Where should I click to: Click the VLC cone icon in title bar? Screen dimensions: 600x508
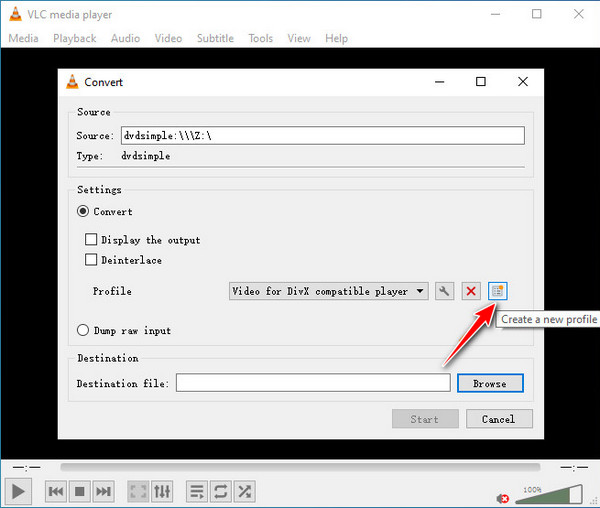(x=15, y=14)
